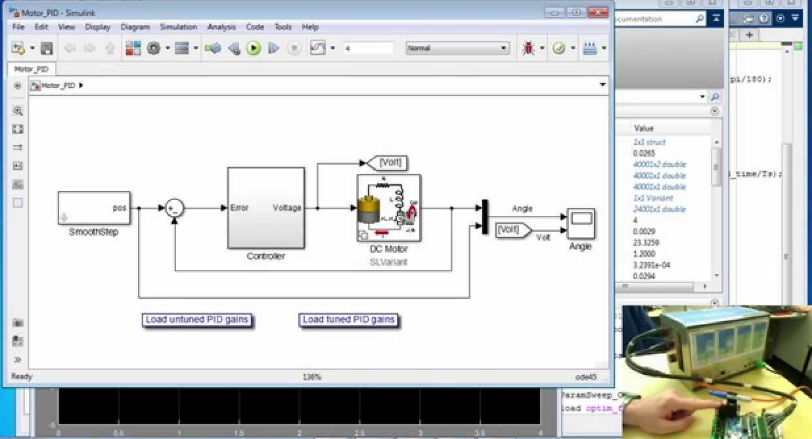The width and height of the screenshot is (812, 439).
Task: Expand the palette with double chevron
Action: pos(18,359)
